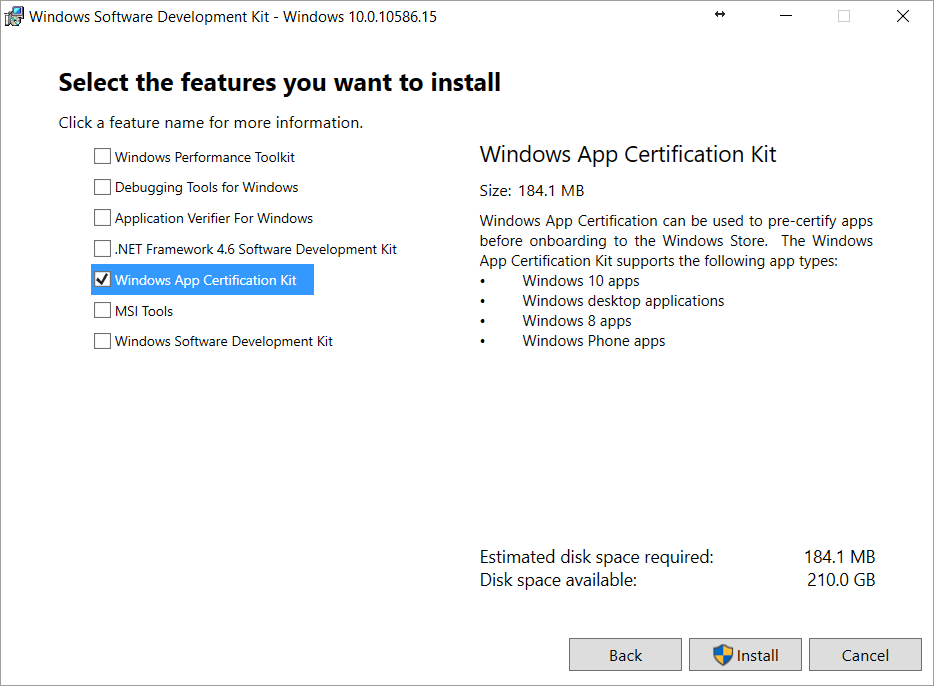Screen dimensions: 934x686
Task: Cancel the SDK setup
Action: [x=865, y=655]
